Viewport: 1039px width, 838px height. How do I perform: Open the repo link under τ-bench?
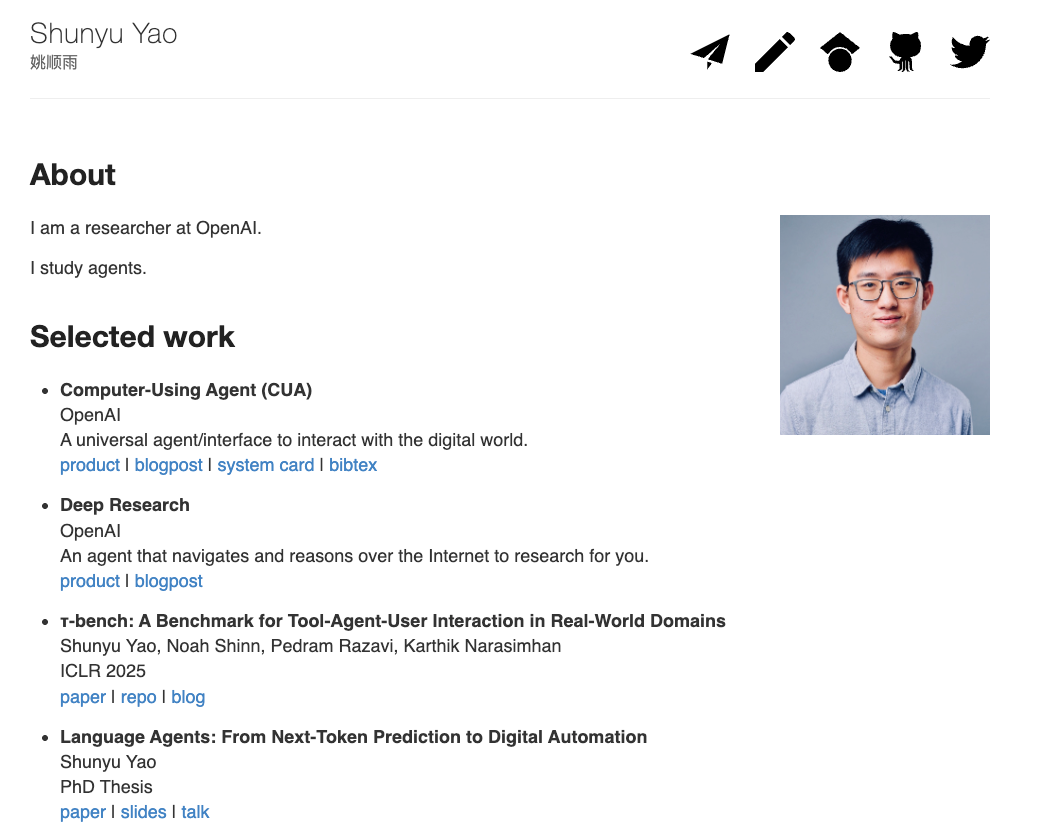point(138,697)
